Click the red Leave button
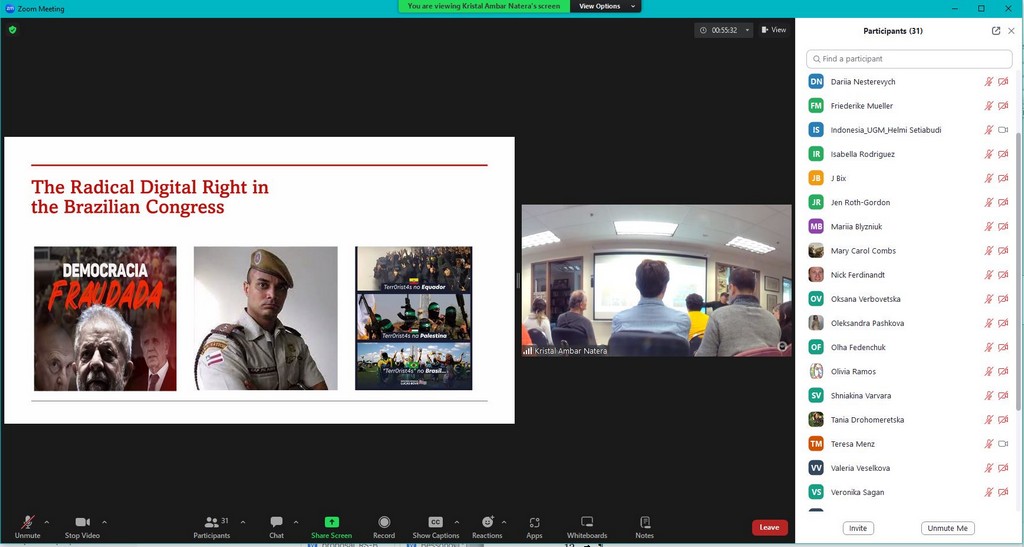This screenshot has height=547, width=1024. pos(769,527)
